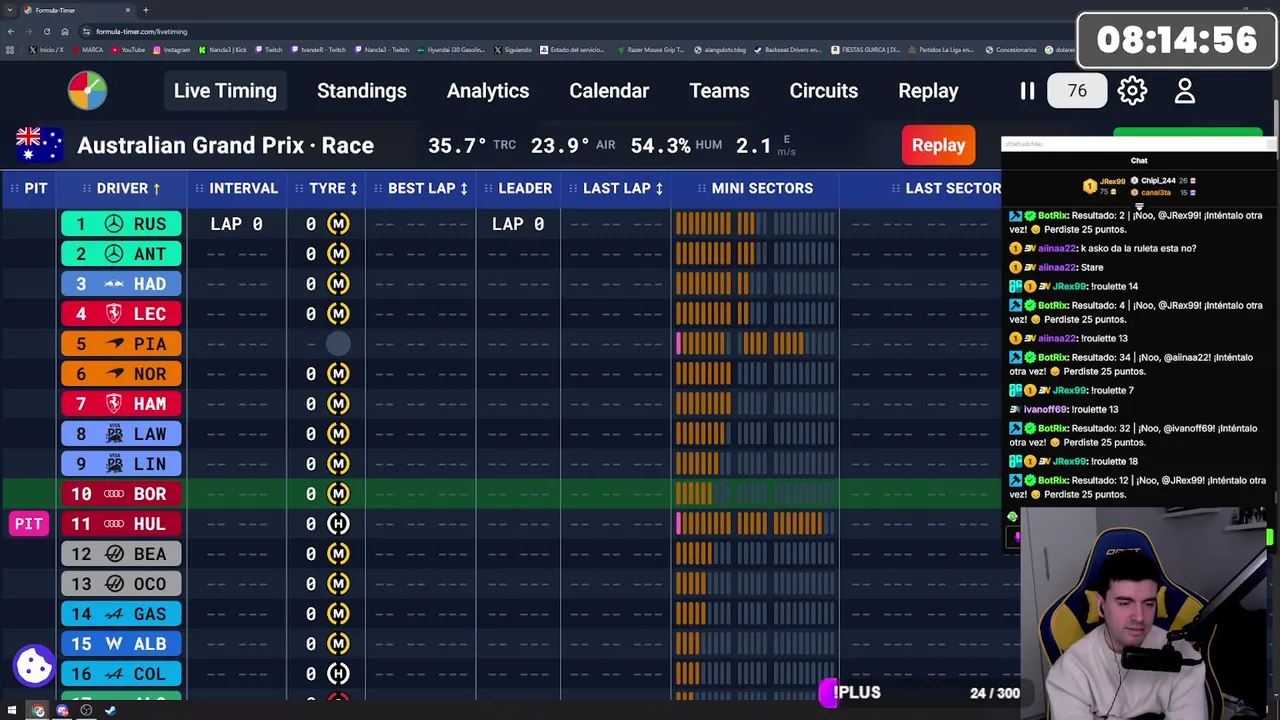Open the Analytics page

coord(488,91)
